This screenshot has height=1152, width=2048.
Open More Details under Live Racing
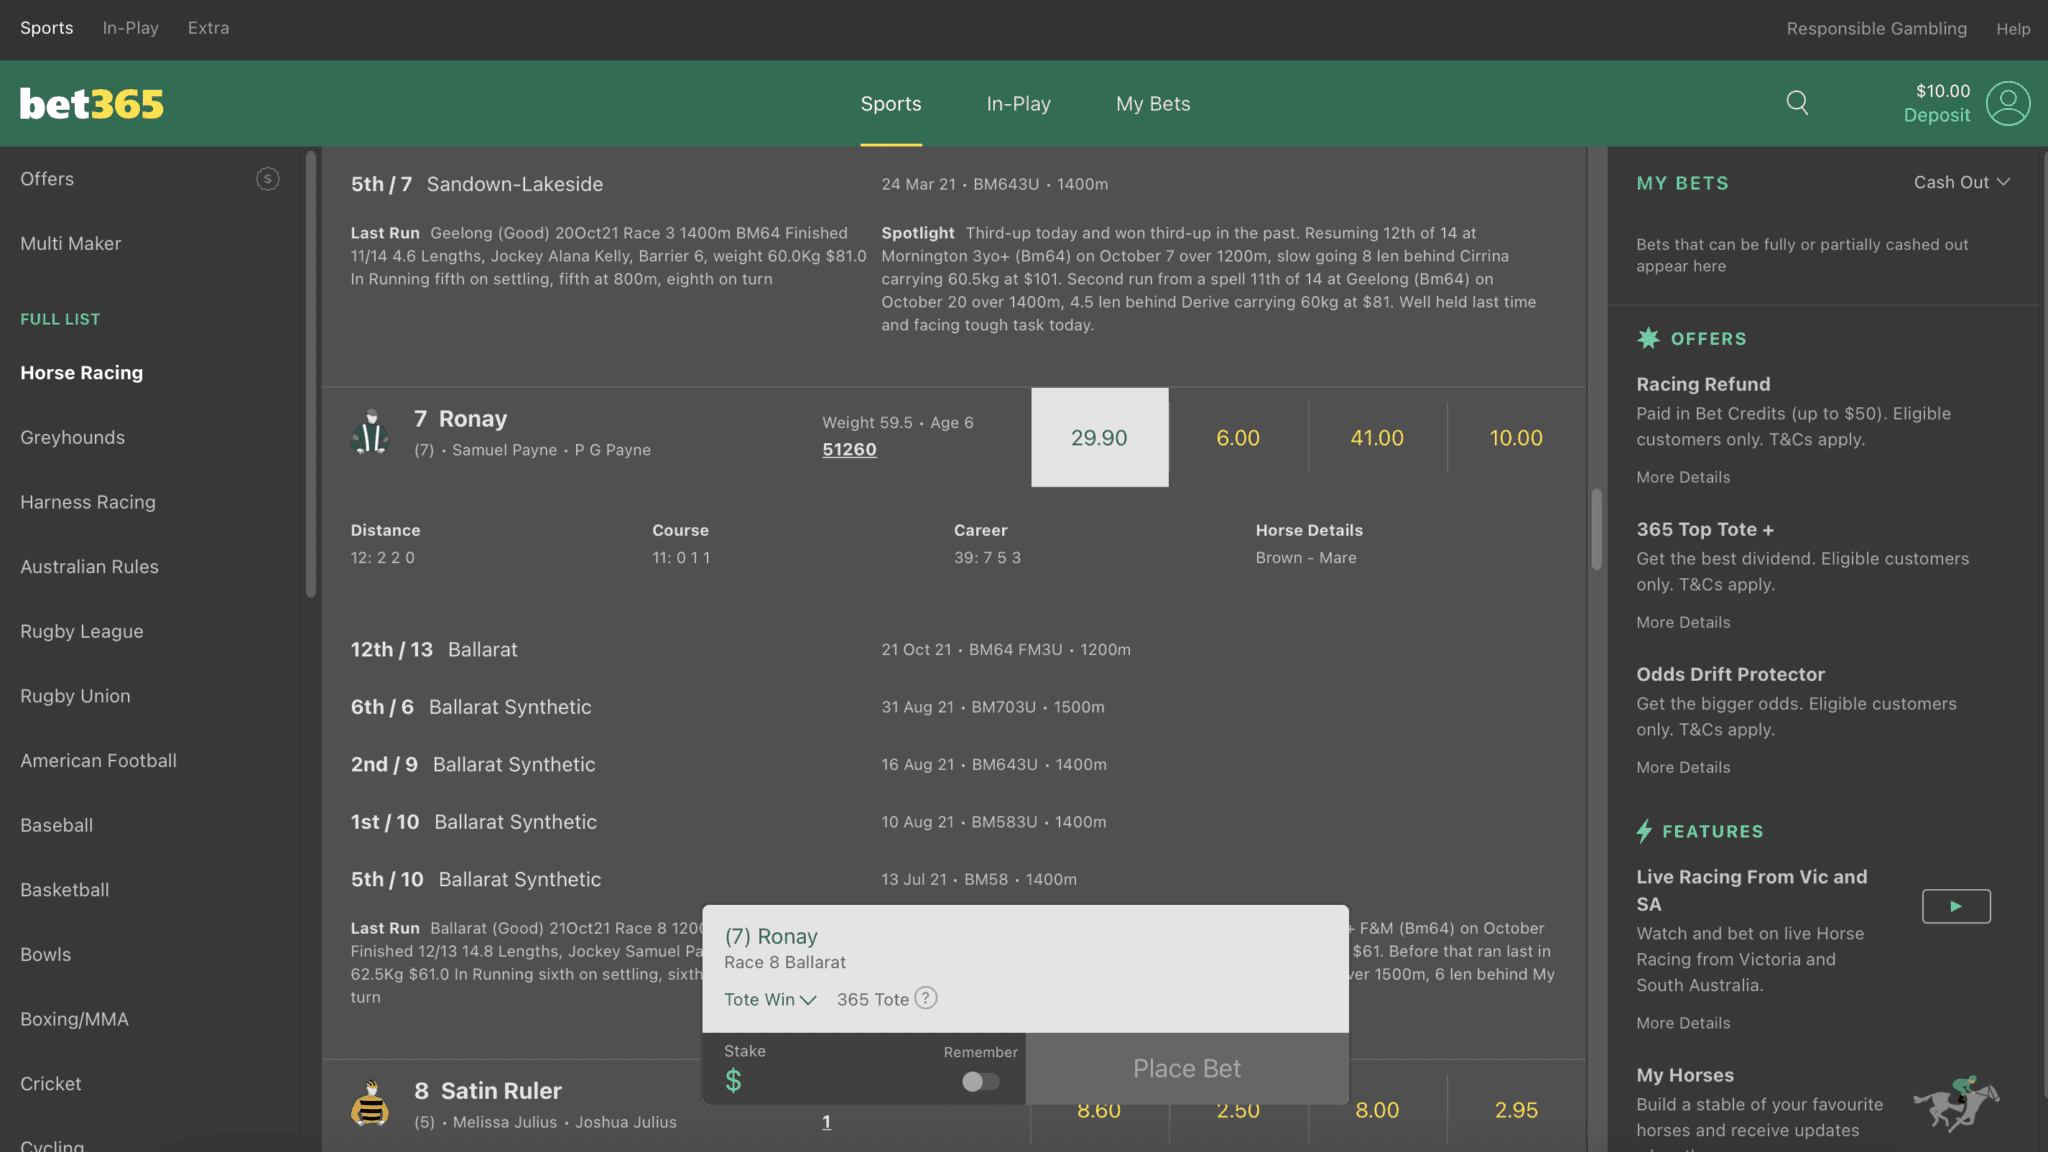(1683, 1023)
